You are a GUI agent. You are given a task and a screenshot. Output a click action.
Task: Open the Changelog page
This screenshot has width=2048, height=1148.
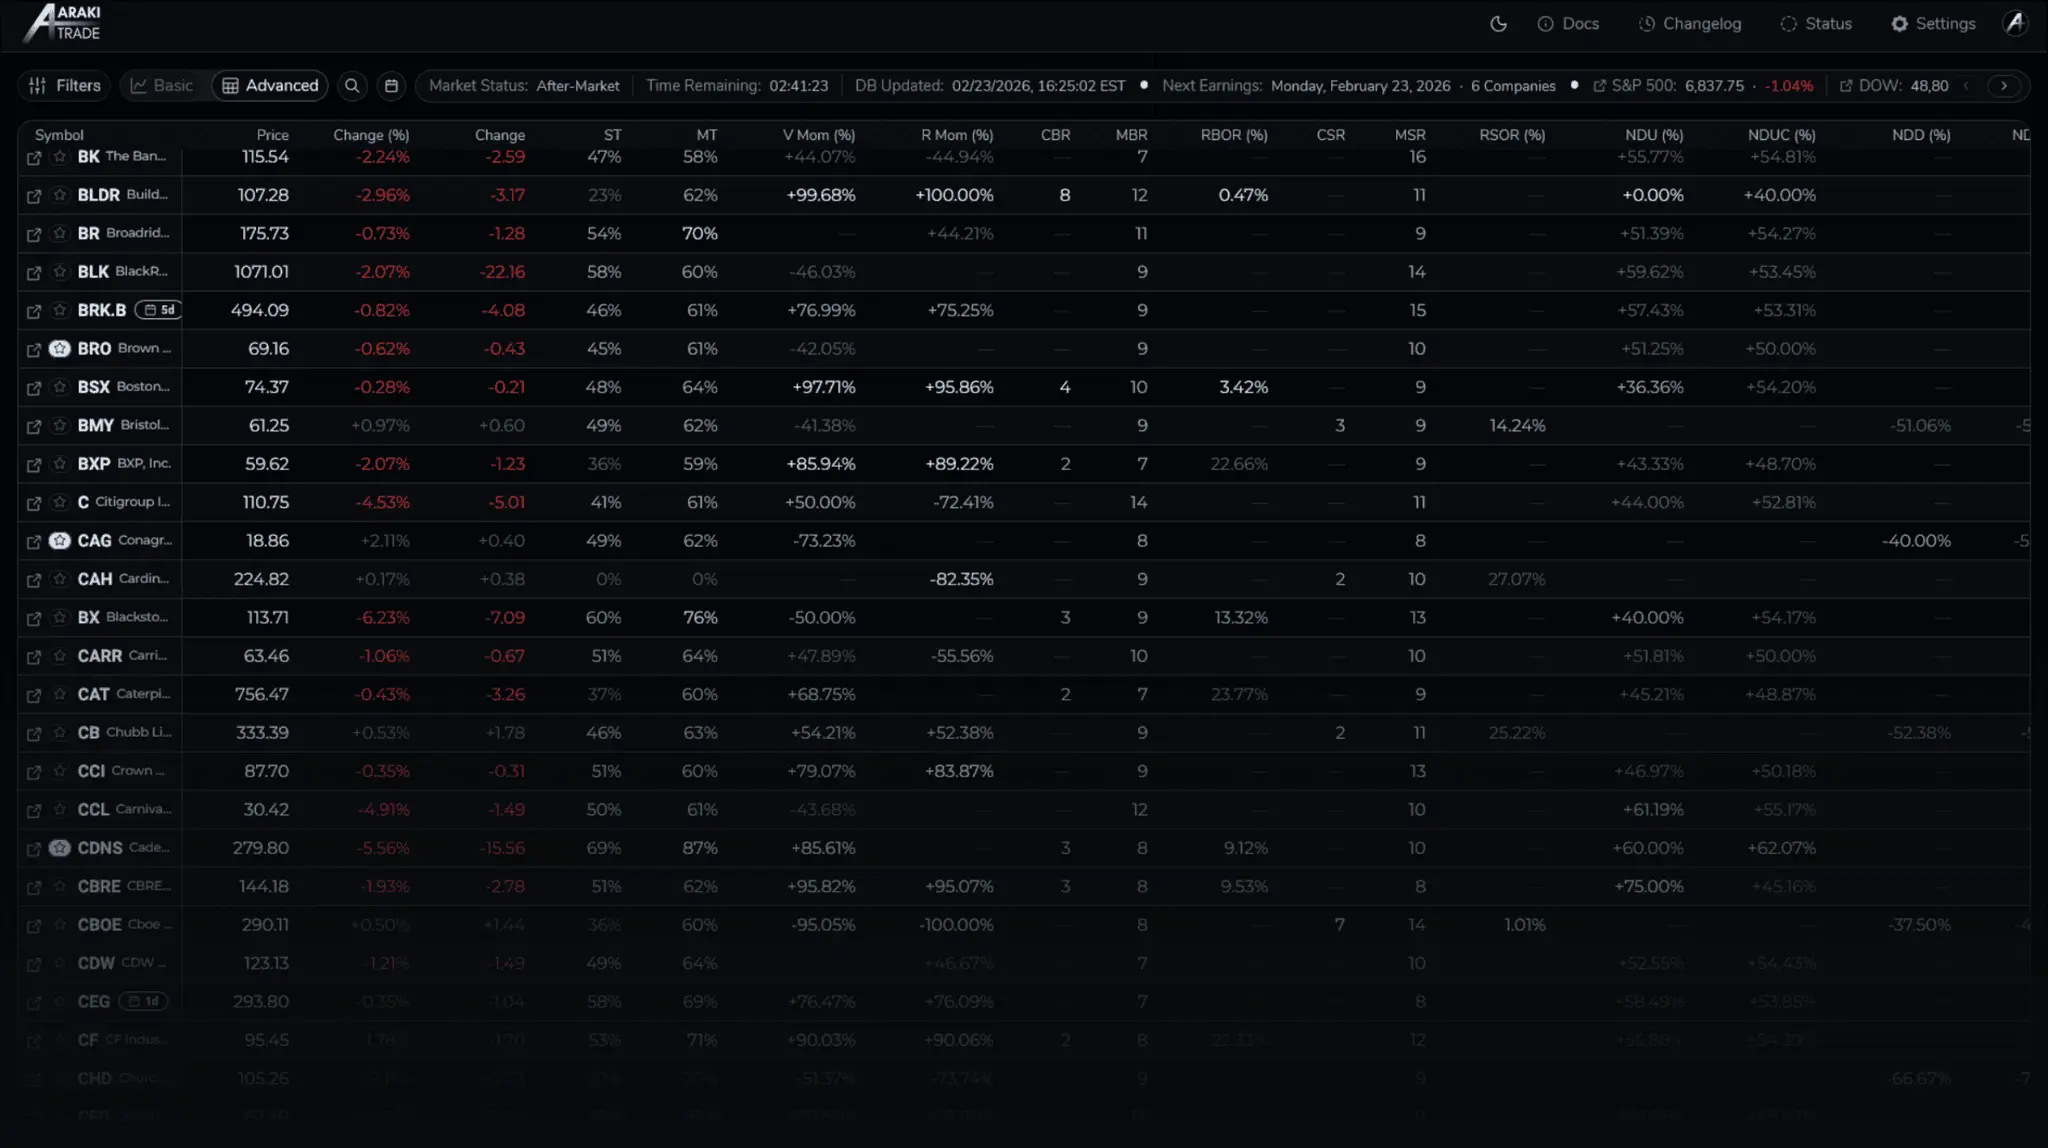[x=1690, y=24]
